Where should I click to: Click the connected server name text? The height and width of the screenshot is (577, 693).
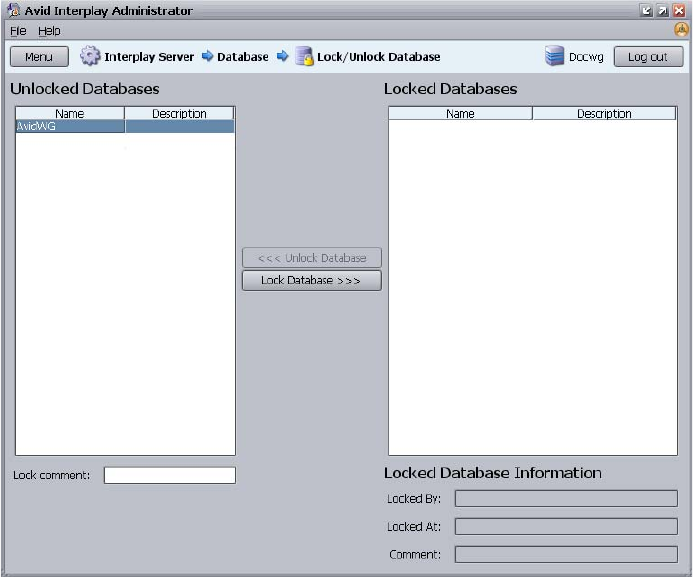(x=586, y=57)
